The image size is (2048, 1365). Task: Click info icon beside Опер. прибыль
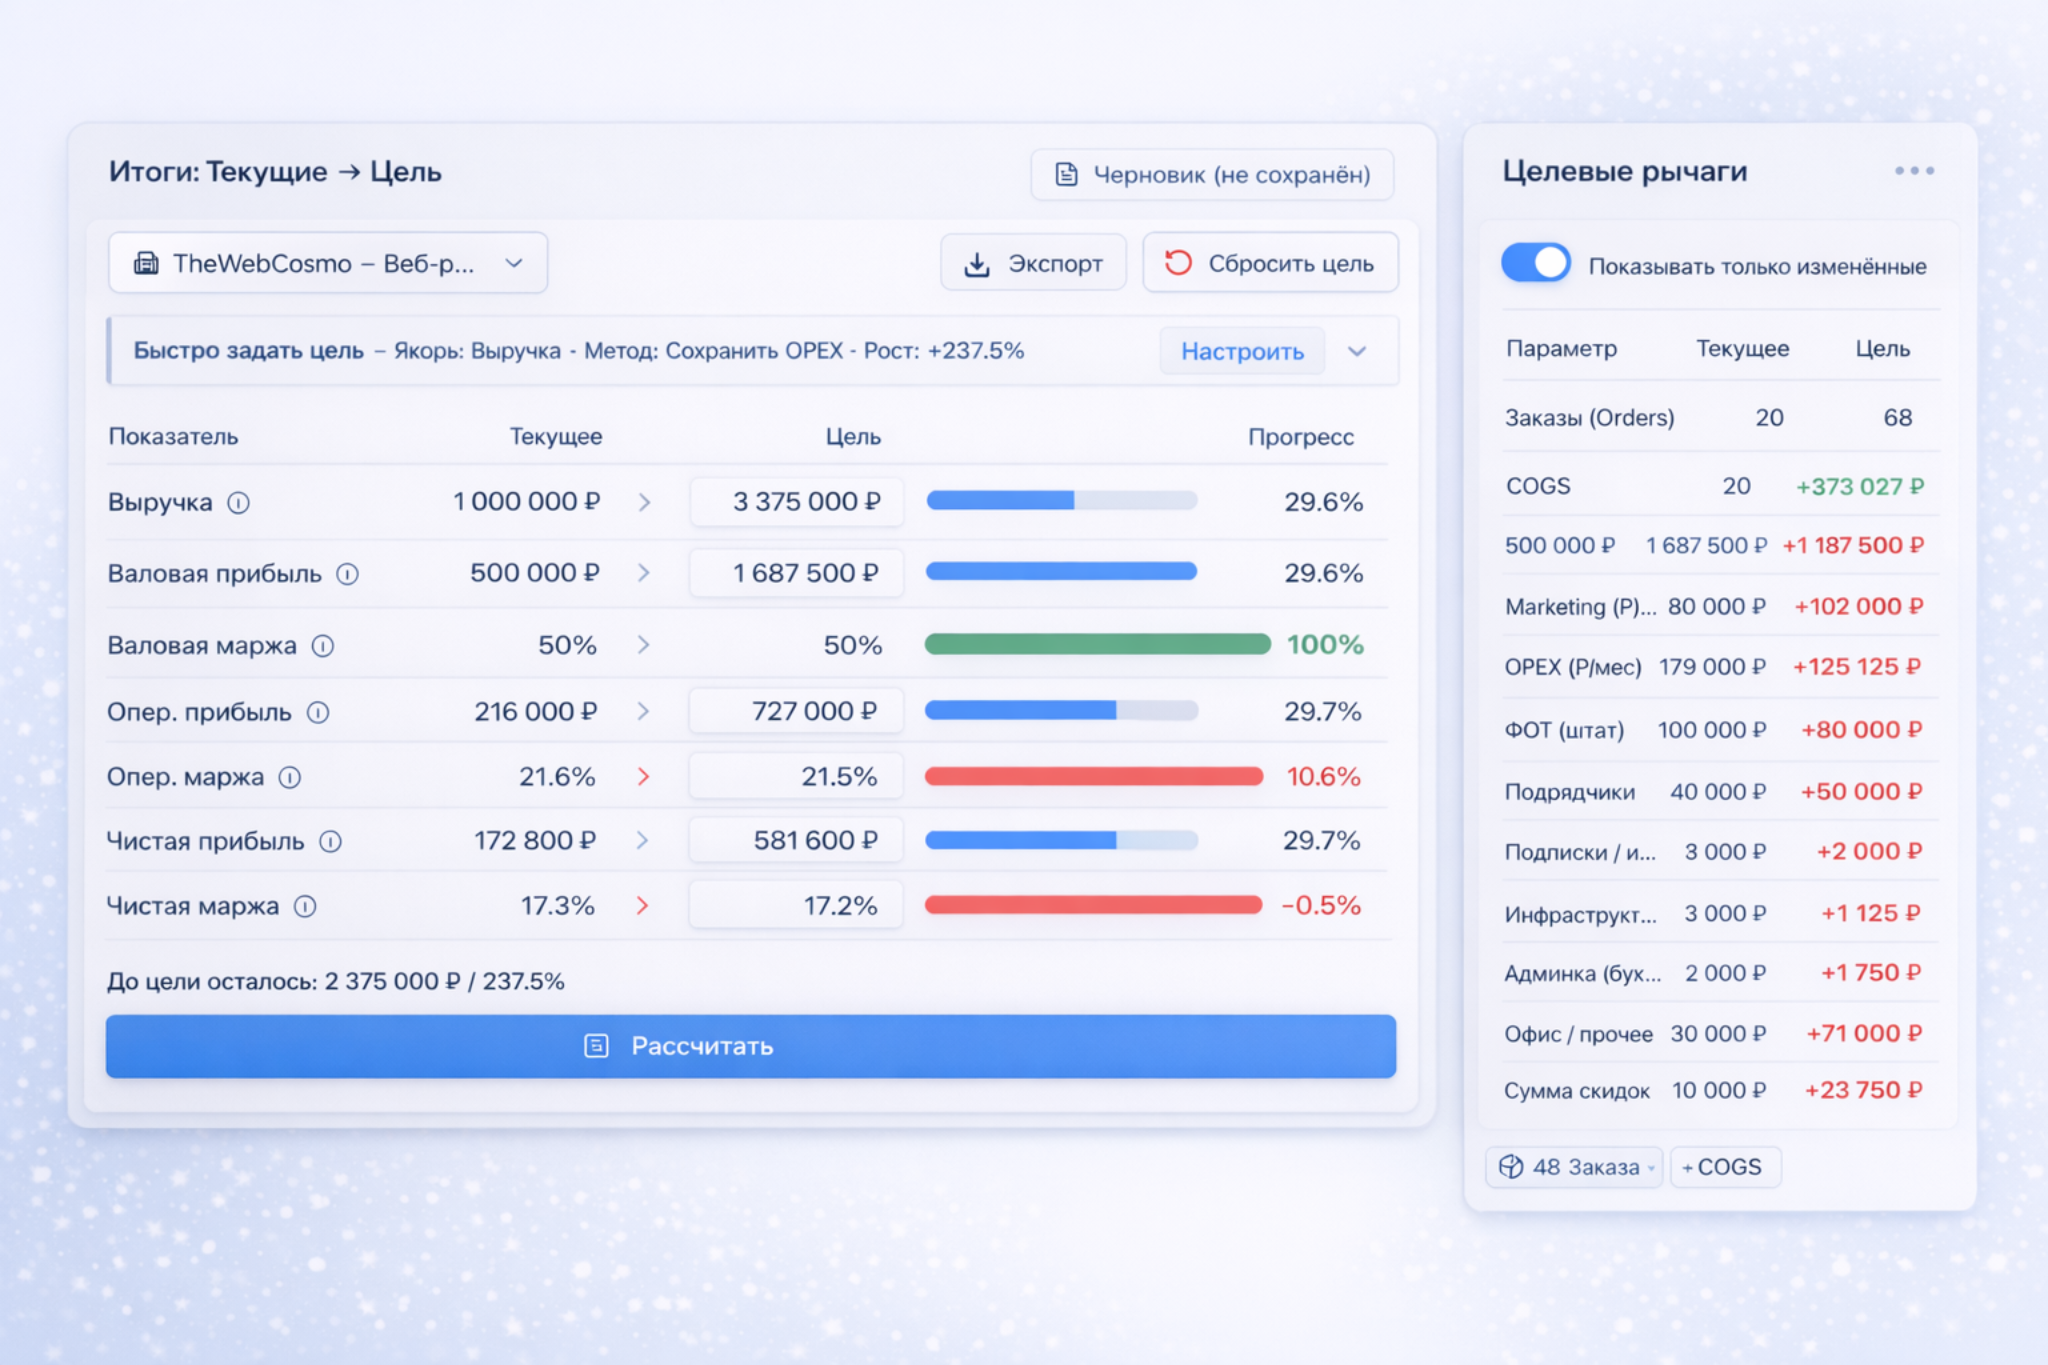(317, 713)
